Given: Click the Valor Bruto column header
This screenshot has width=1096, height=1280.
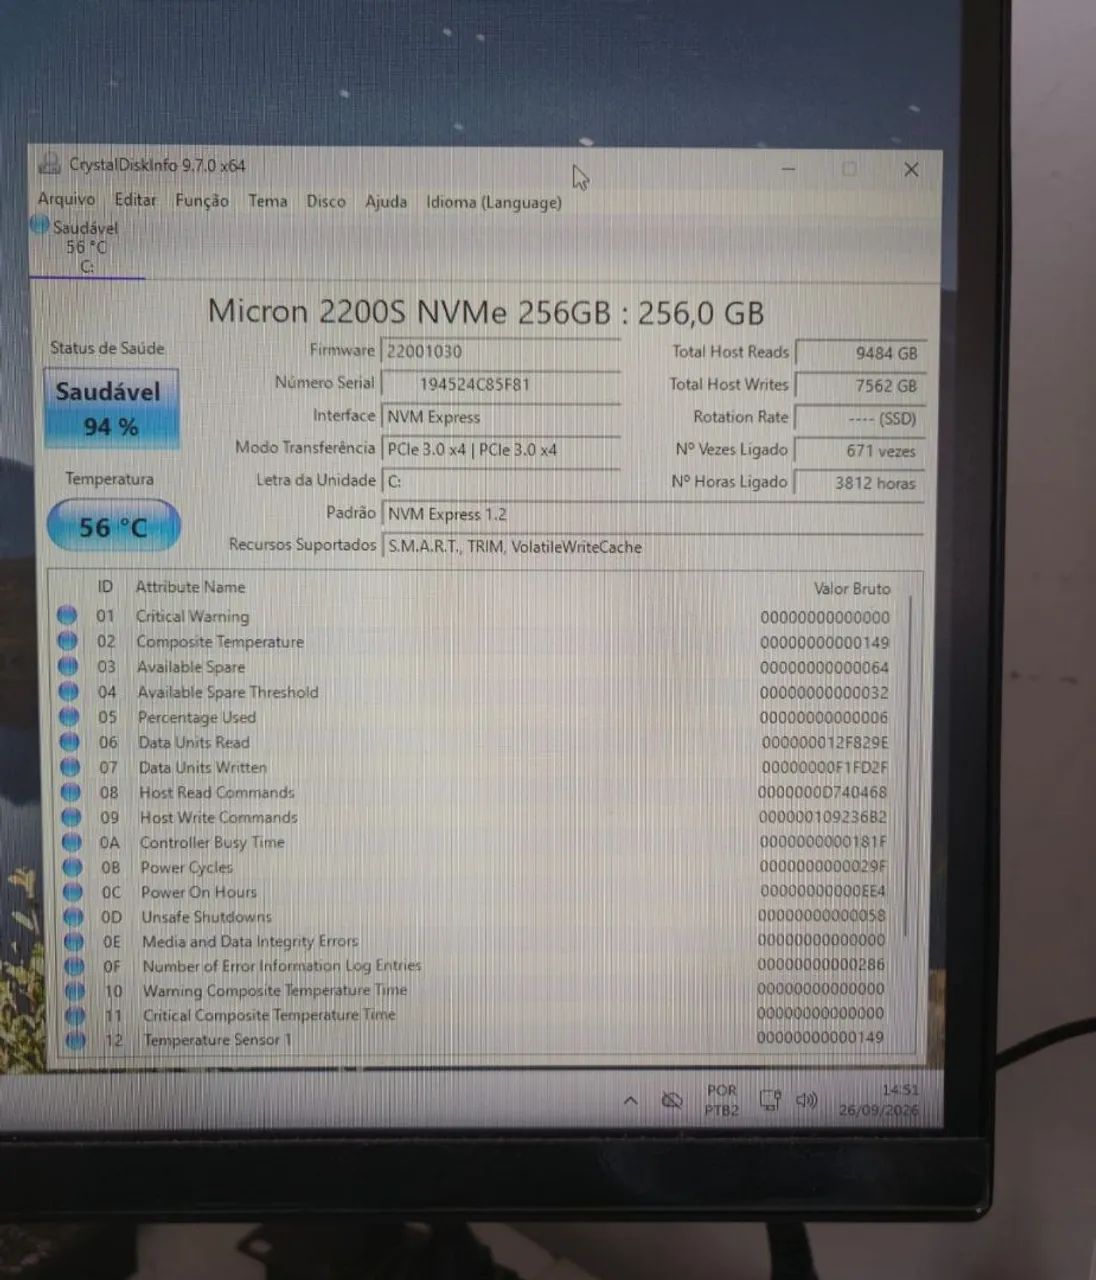Looking at the screenshot, I should pyautogui.click(x=851, y=588).
